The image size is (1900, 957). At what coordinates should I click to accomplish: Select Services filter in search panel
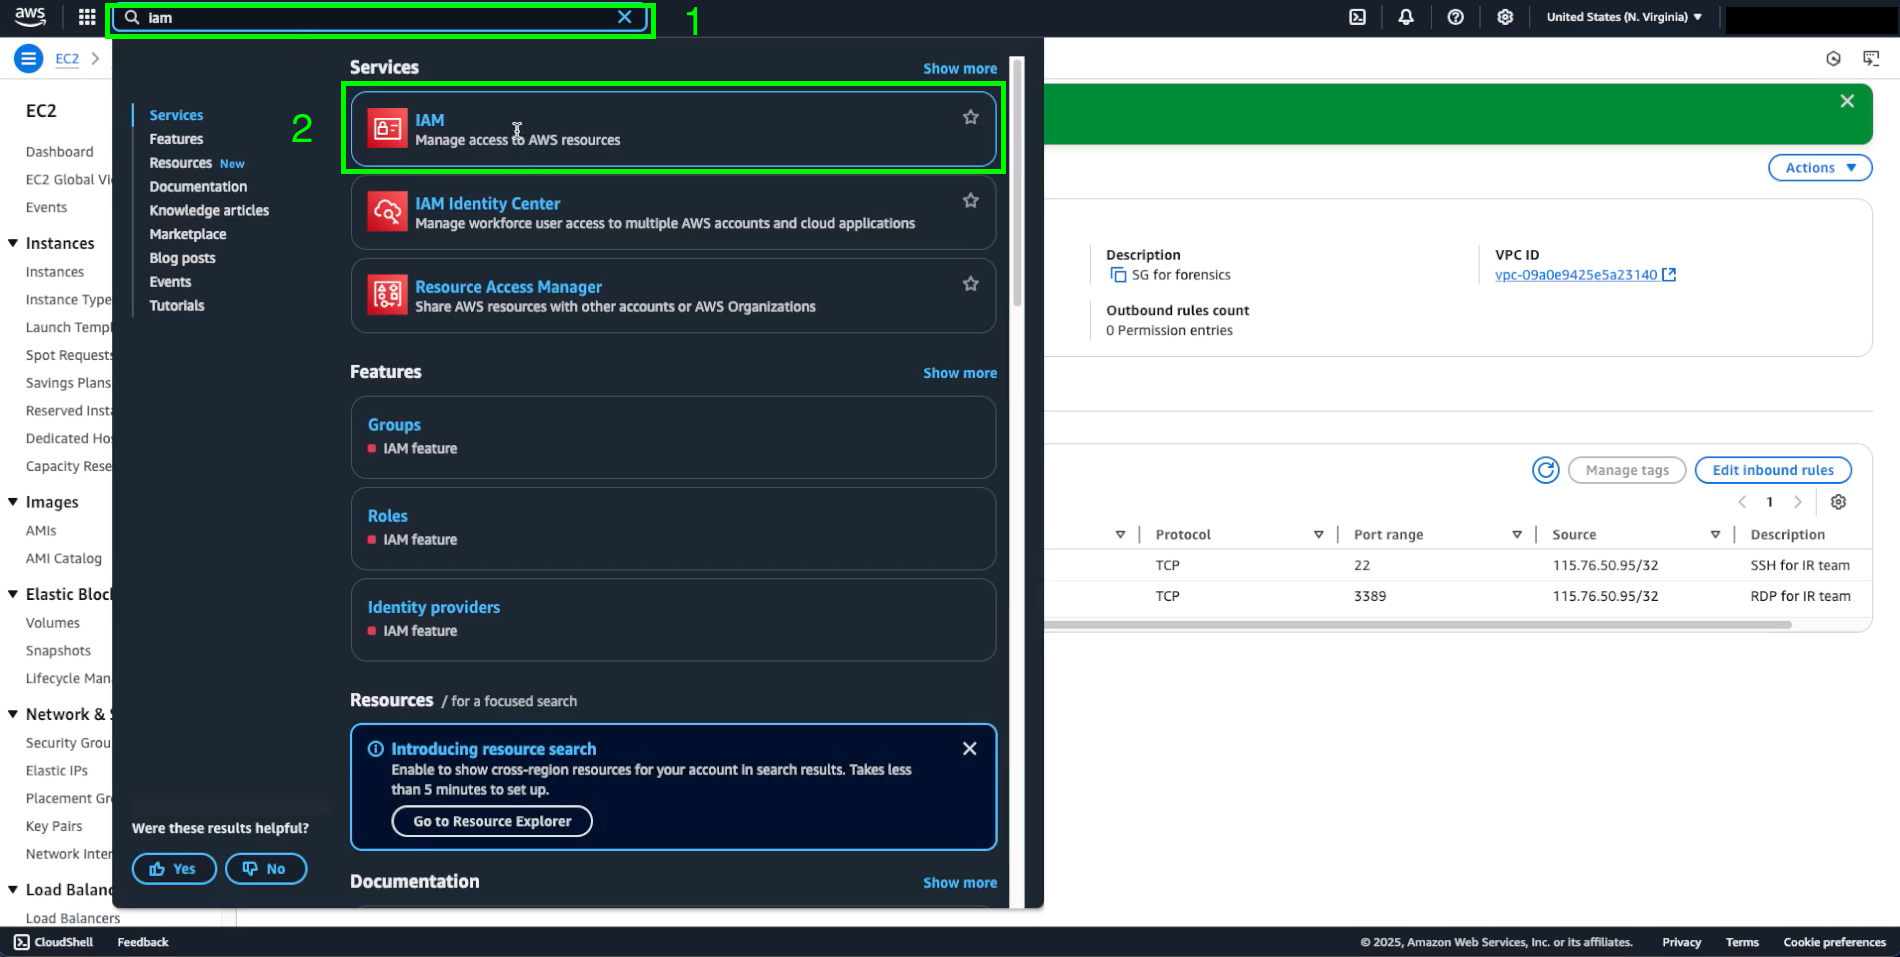tap(176, 115)
